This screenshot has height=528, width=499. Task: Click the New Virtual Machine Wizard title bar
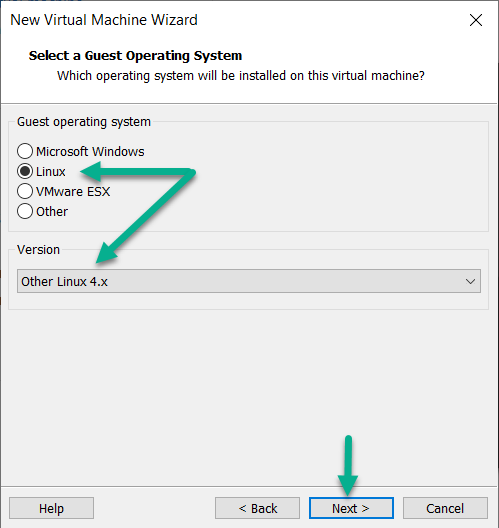point(236,20)
